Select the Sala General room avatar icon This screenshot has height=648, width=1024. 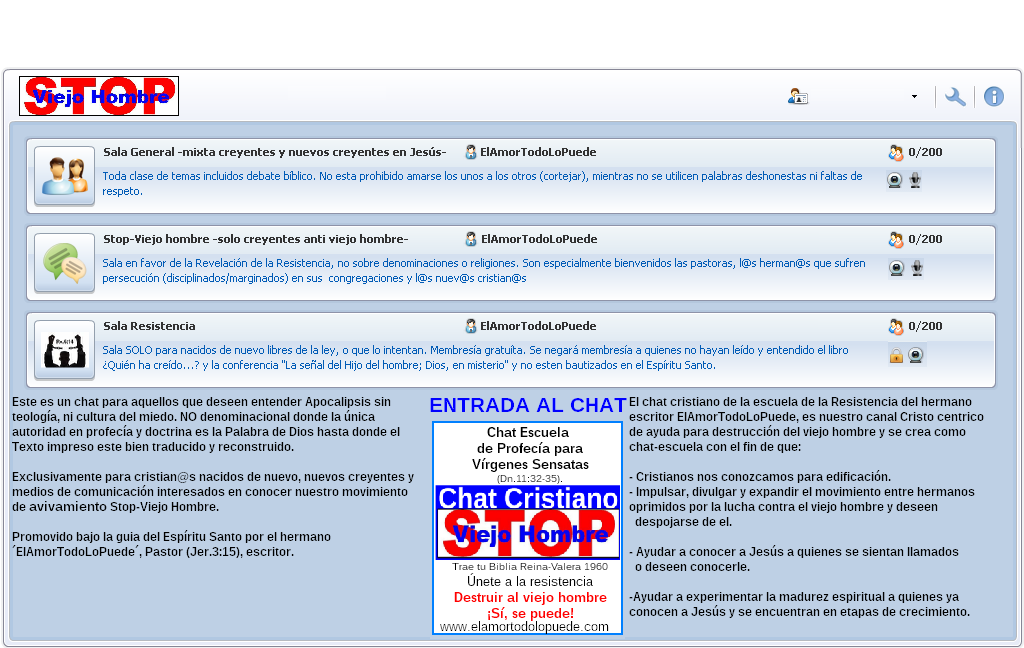[x=65, y=176]
